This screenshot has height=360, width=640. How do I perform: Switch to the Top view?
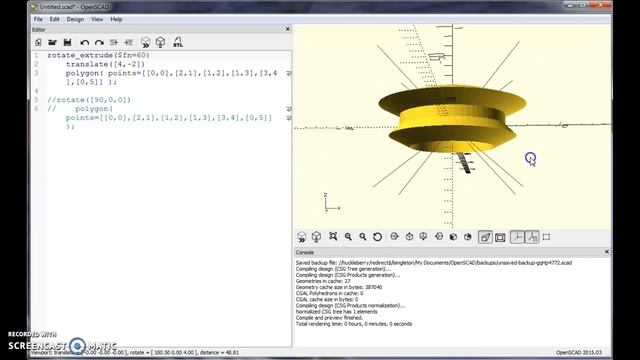(x=409, y=237)
